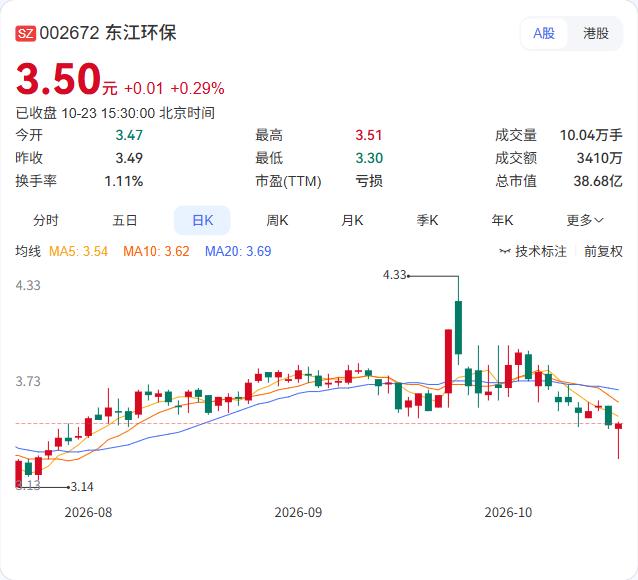Screen dimensions: 638x580
Task: Click the 成交额 value 3410万
Action: 599,158
